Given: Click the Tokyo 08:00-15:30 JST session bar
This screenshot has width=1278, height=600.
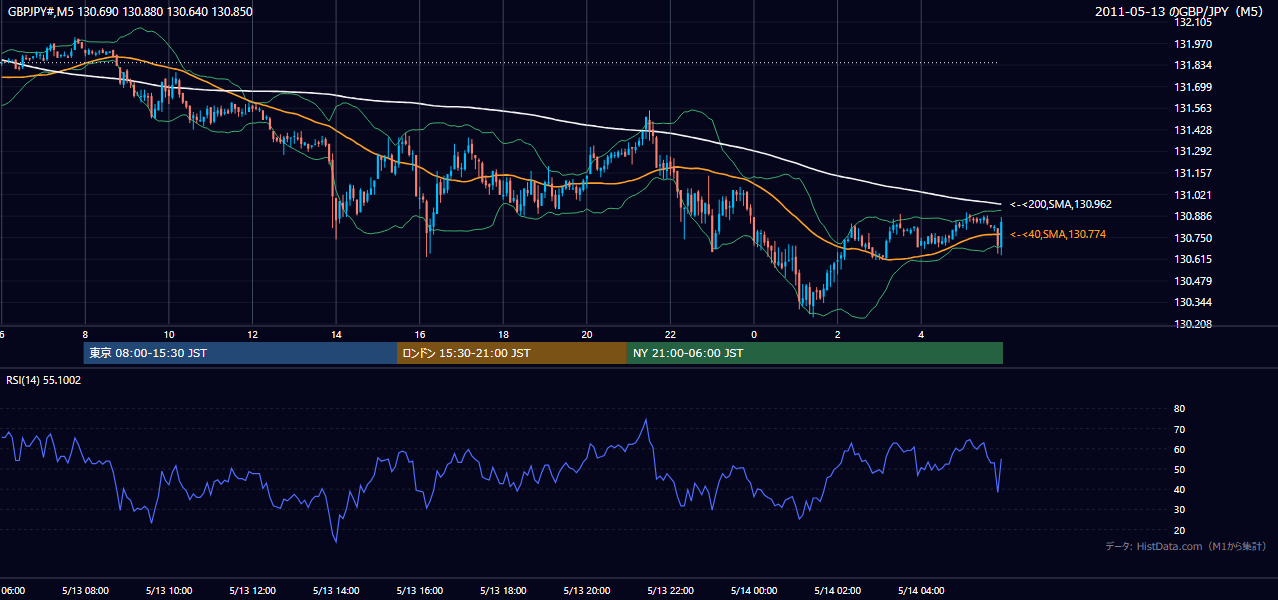Looking at the screenshot, I should tap(240, 353).
